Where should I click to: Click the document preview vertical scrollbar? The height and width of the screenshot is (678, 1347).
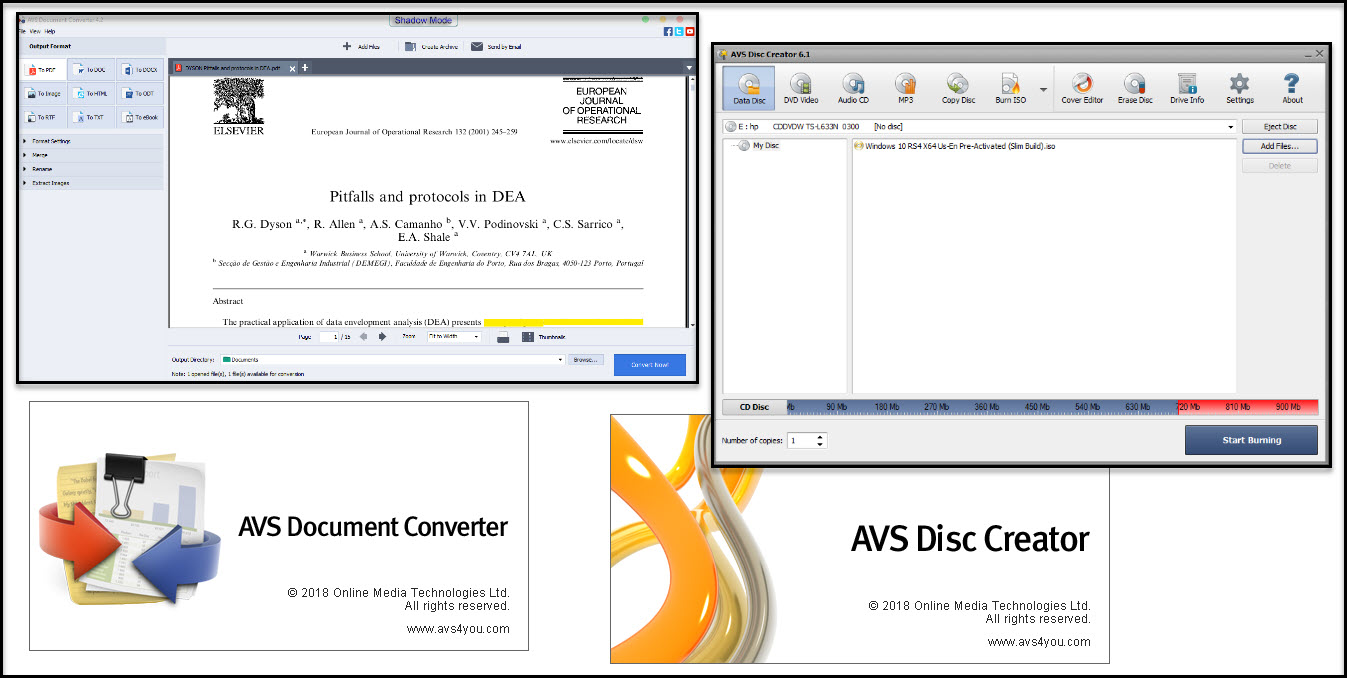pos(692,202)
